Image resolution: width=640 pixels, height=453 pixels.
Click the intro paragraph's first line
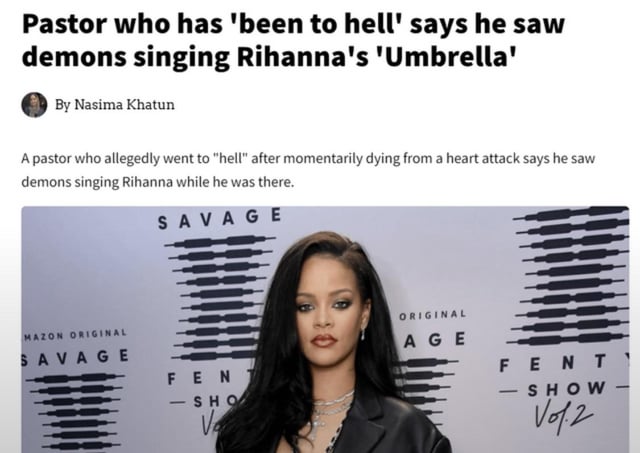click(308, 158)
